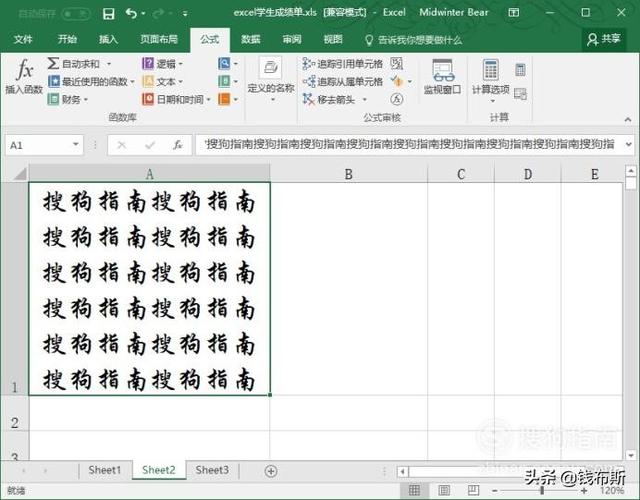Switch to Page Break Preview
This screenshot has height=500, width=640.
pyautogui.click(x=473, y=490)
